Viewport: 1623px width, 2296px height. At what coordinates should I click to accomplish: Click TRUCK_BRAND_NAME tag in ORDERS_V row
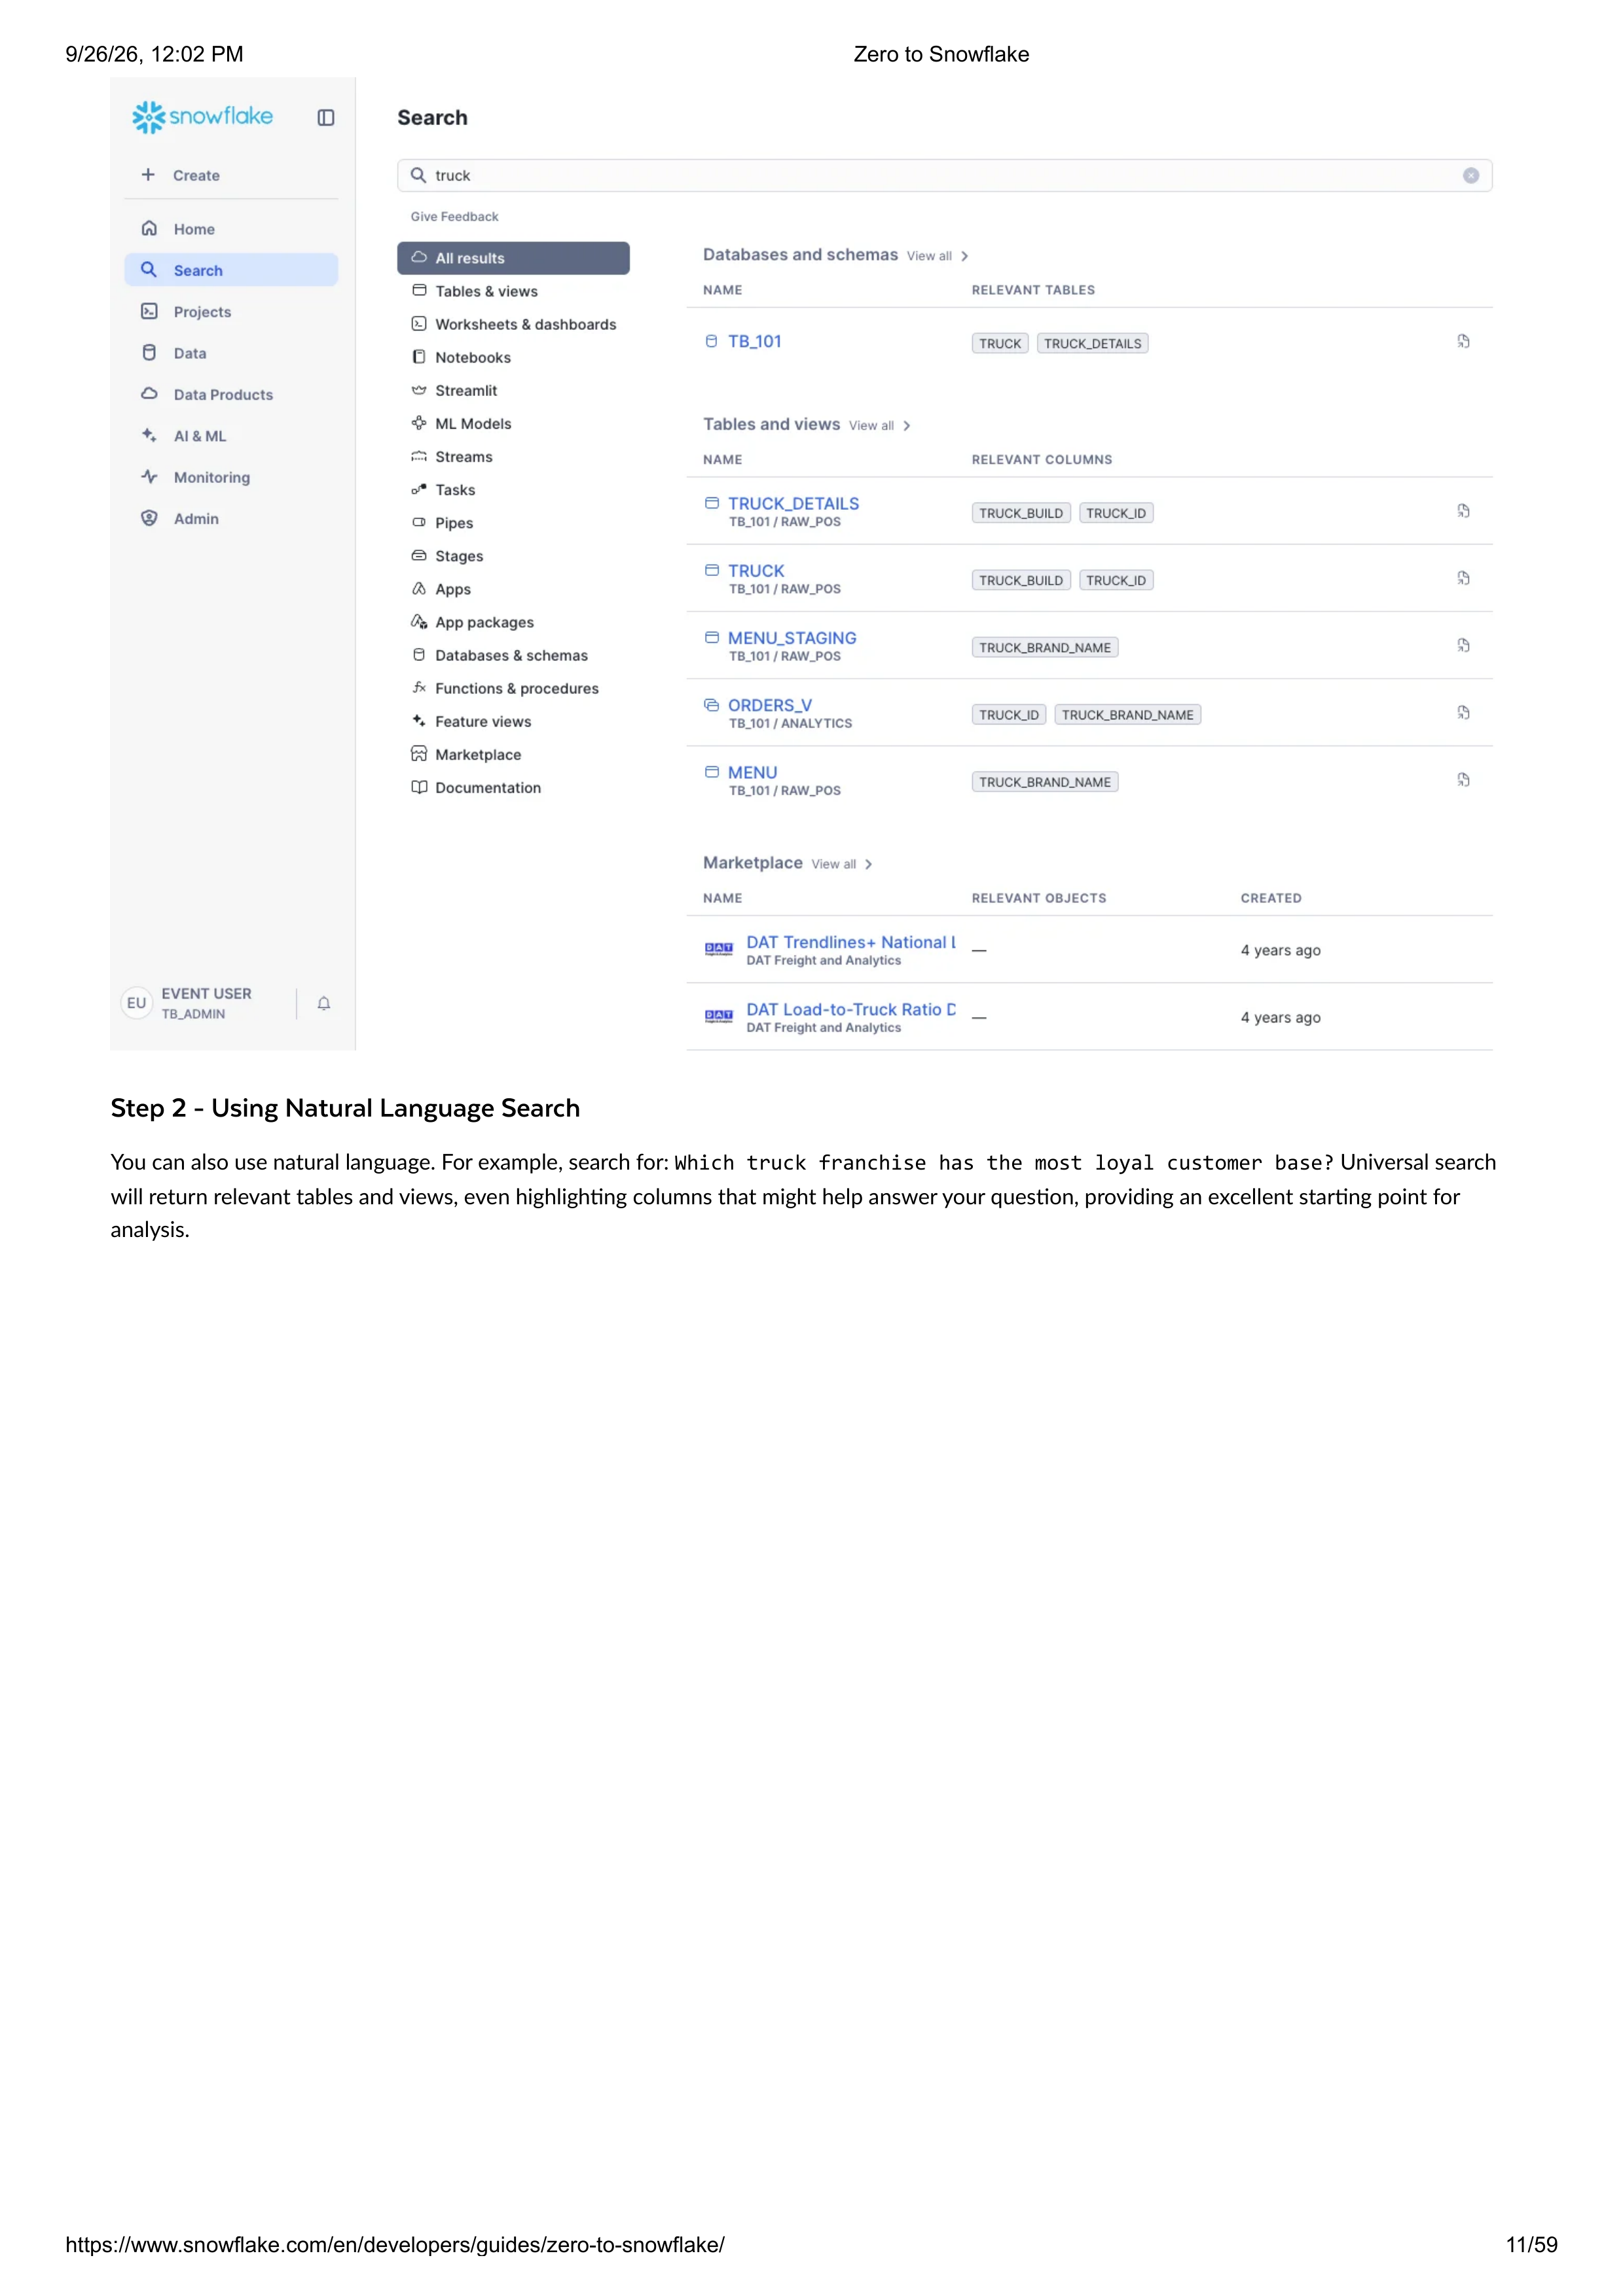point(1127,715)
